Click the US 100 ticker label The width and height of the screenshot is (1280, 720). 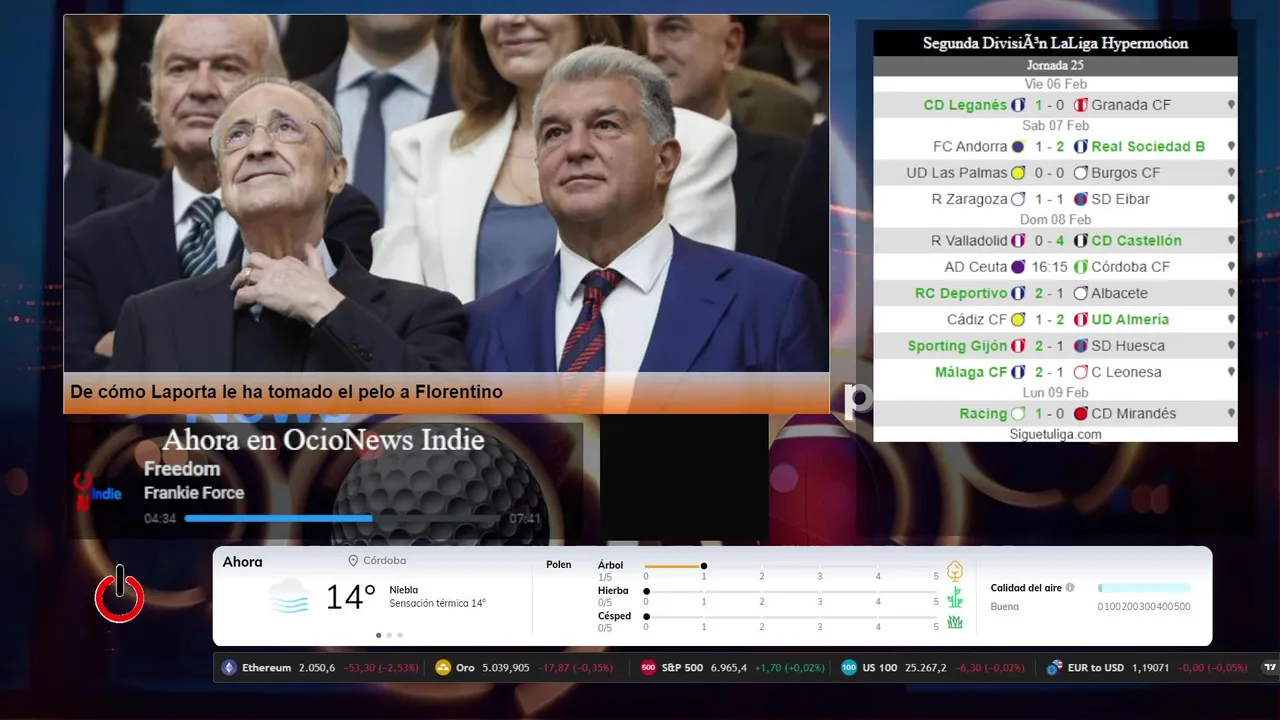(x=880, y=668)
